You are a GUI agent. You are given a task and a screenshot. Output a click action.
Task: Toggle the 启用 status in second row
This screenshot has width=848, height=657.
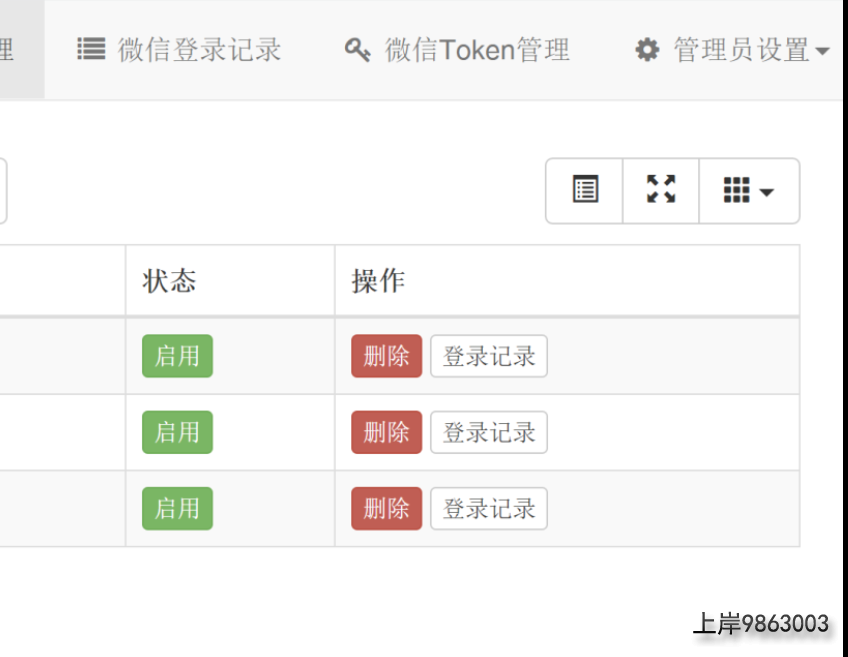(177, 432)
